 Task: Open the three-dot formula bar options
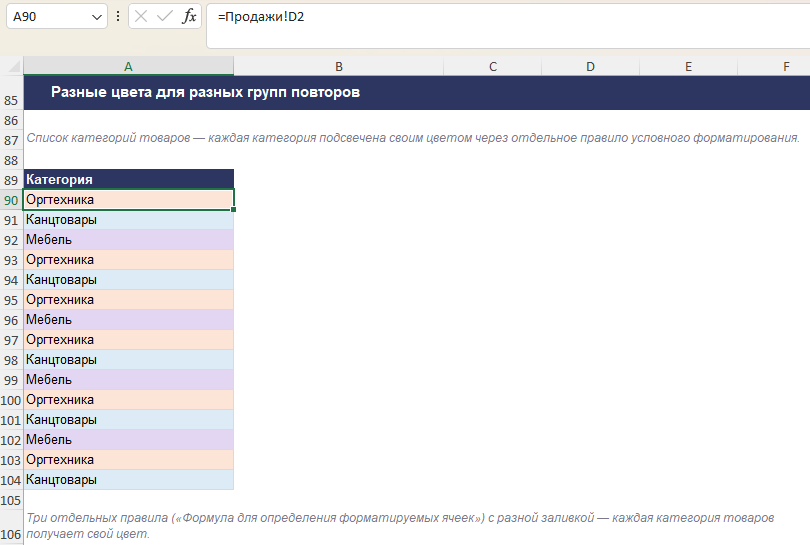point(118,17)
